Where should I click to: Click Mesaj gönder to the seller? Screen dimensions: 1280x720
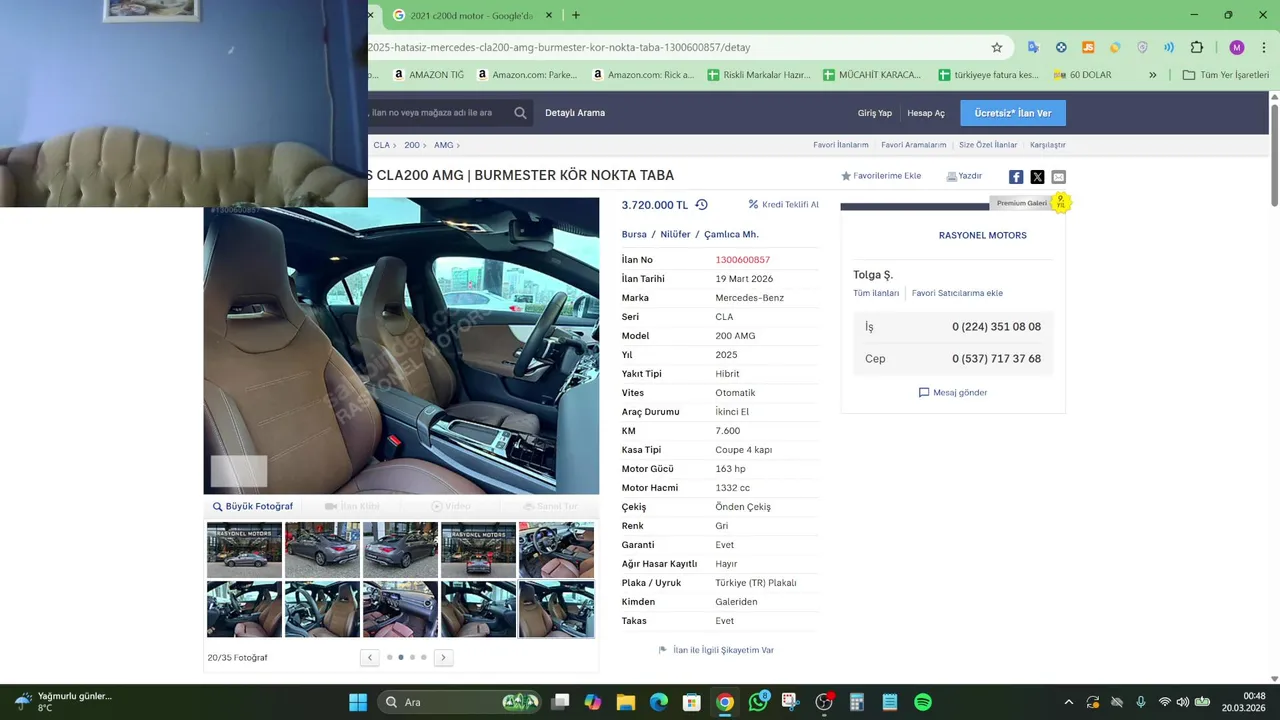pos(953,392)
